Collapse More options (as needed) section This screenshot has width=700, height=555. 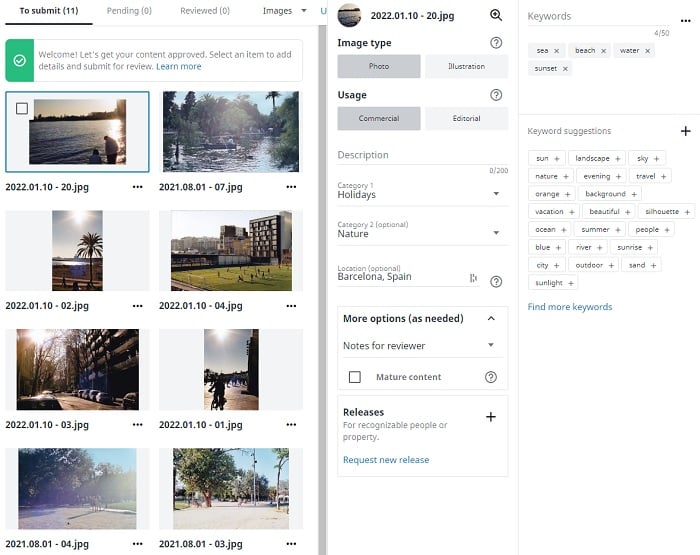(490, 319)
